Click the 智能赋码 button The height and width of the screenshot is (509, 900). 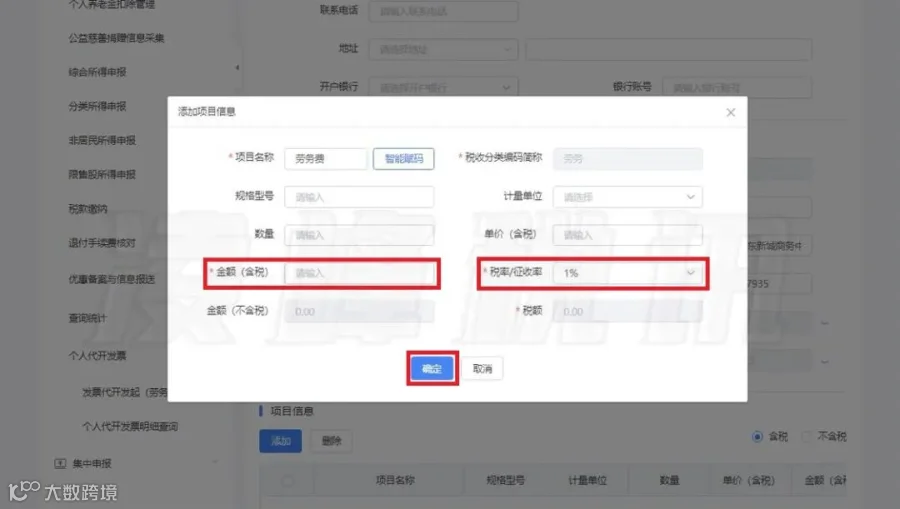(404, 158)
